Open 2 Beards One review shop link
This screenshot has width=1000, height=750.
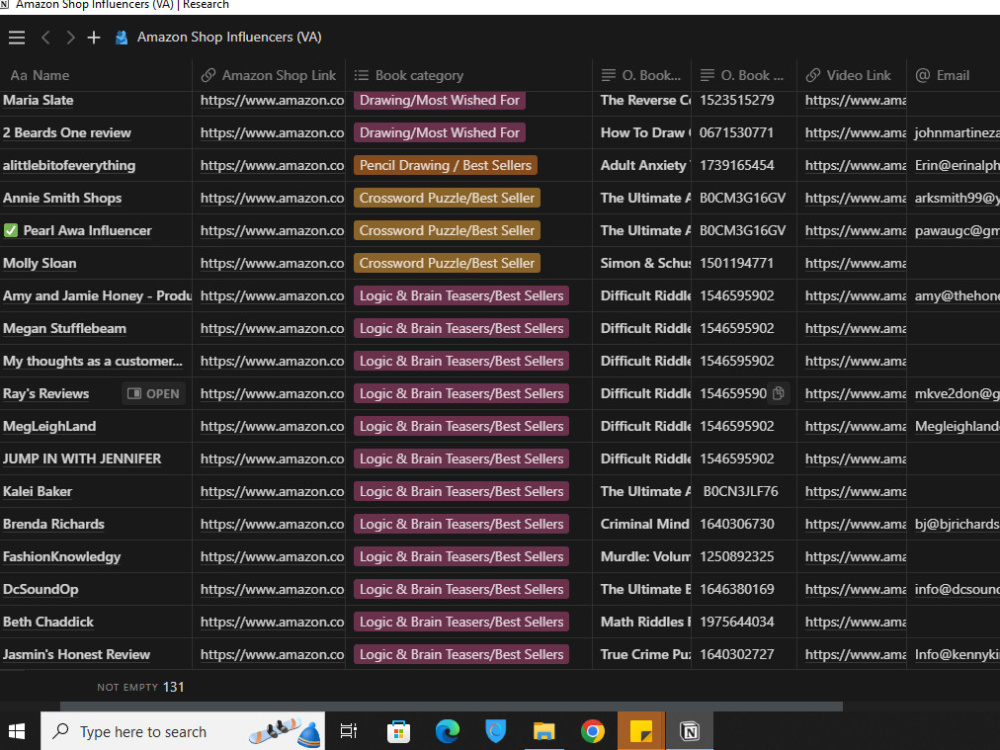click(272, 133)
